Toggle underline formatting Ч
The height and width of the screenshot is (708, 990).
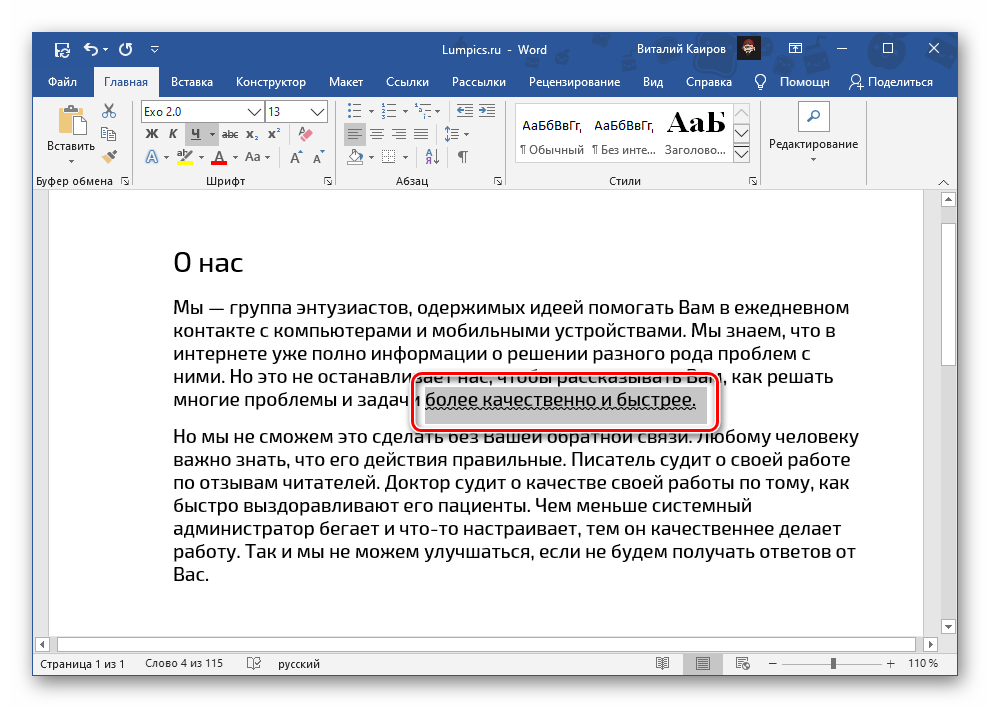(x=195, y=134)
